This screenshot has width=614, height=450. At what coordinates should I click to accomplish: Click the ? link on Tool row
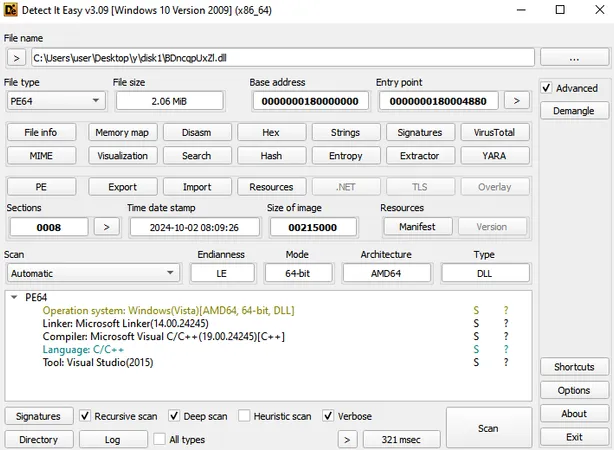click(506, 362)
